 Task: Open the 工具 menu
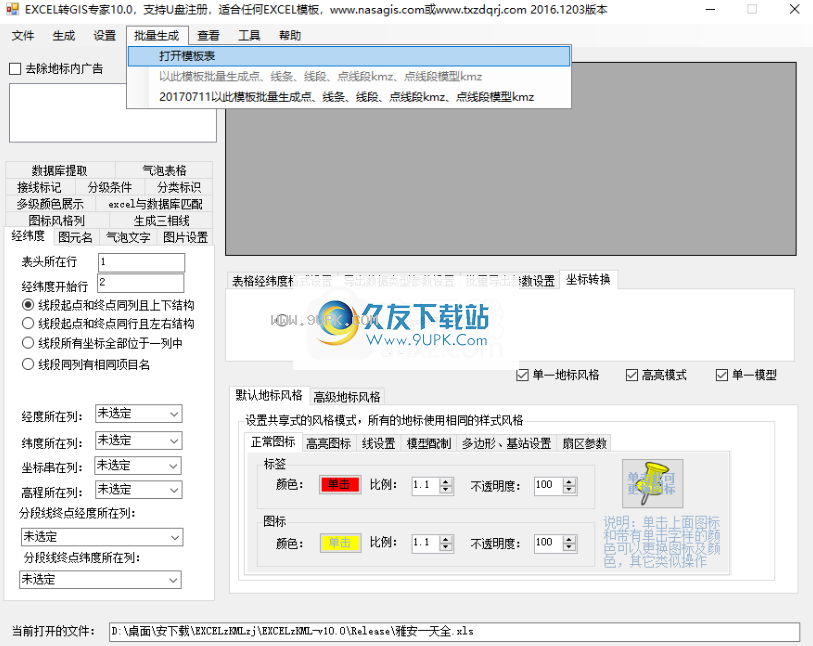pyautogui.click(x=249, y=35)
